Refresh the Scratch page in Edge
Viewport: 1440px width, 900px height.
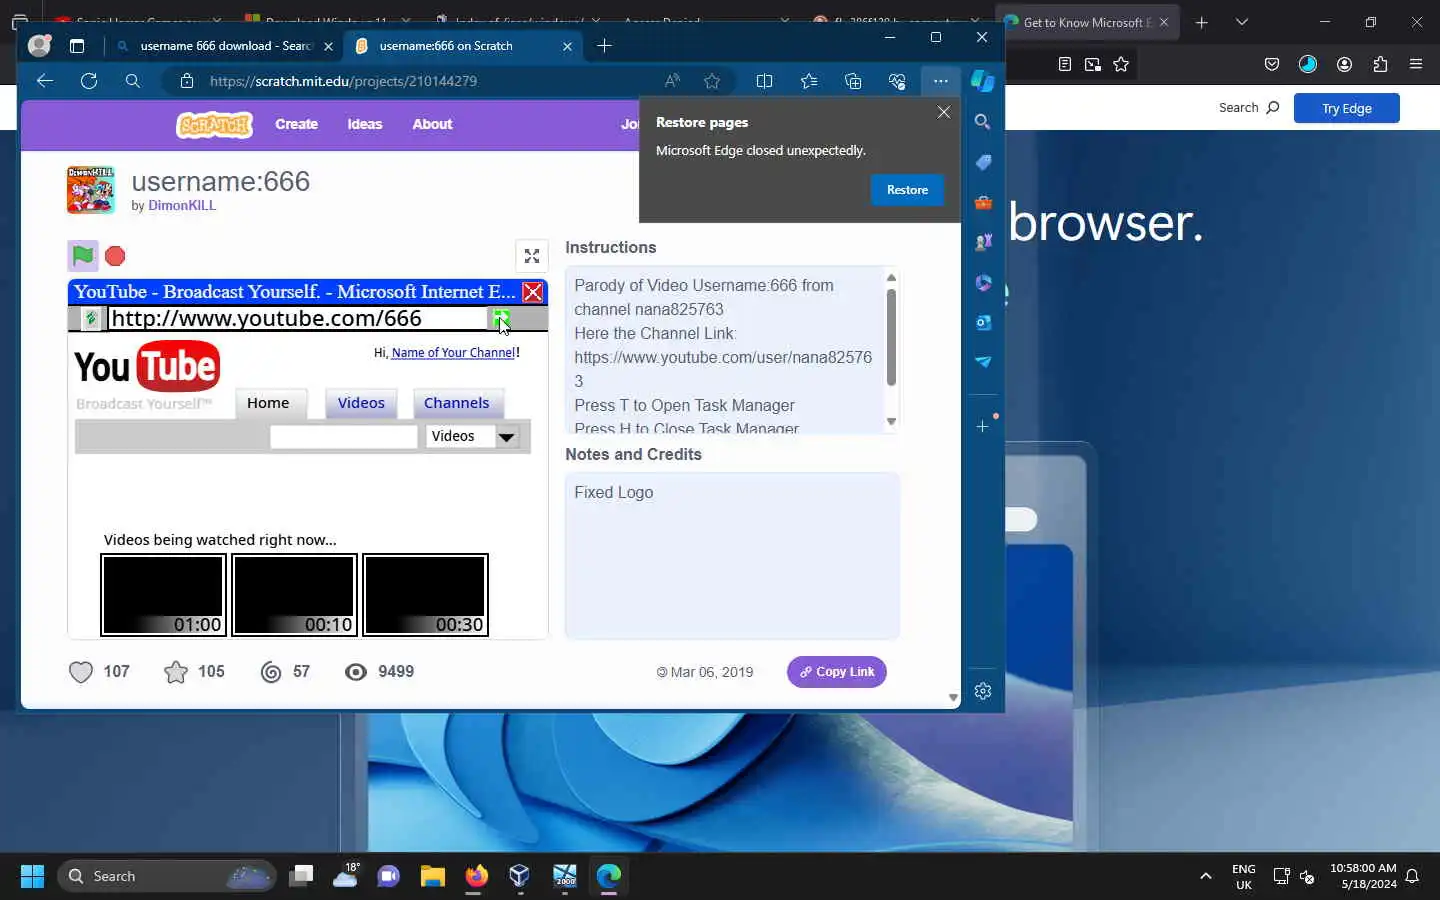coord(89,81)
